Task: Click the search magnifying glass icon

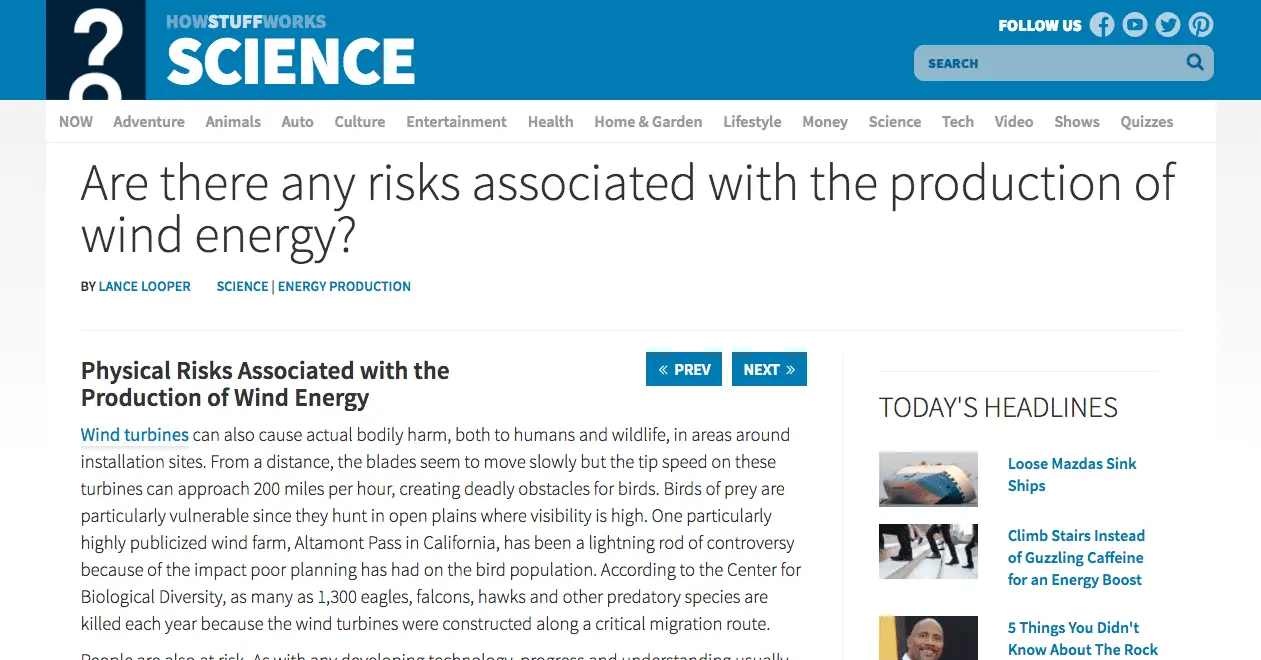Action: click(1194, 63)
